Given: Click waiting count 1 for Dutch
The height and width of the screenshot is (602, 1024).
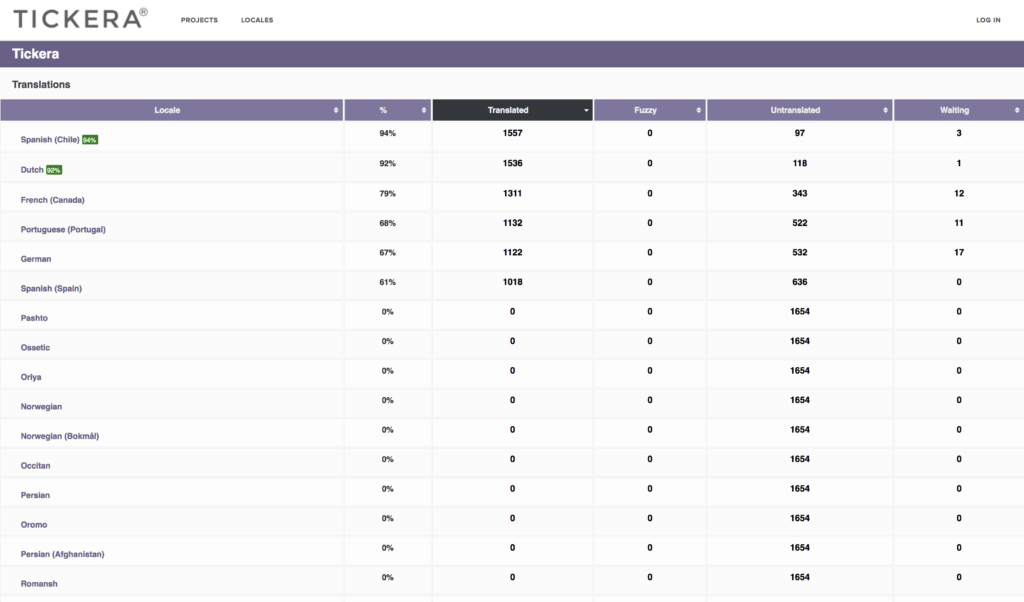Looking at the screenshot, I should tap(959, 163).
